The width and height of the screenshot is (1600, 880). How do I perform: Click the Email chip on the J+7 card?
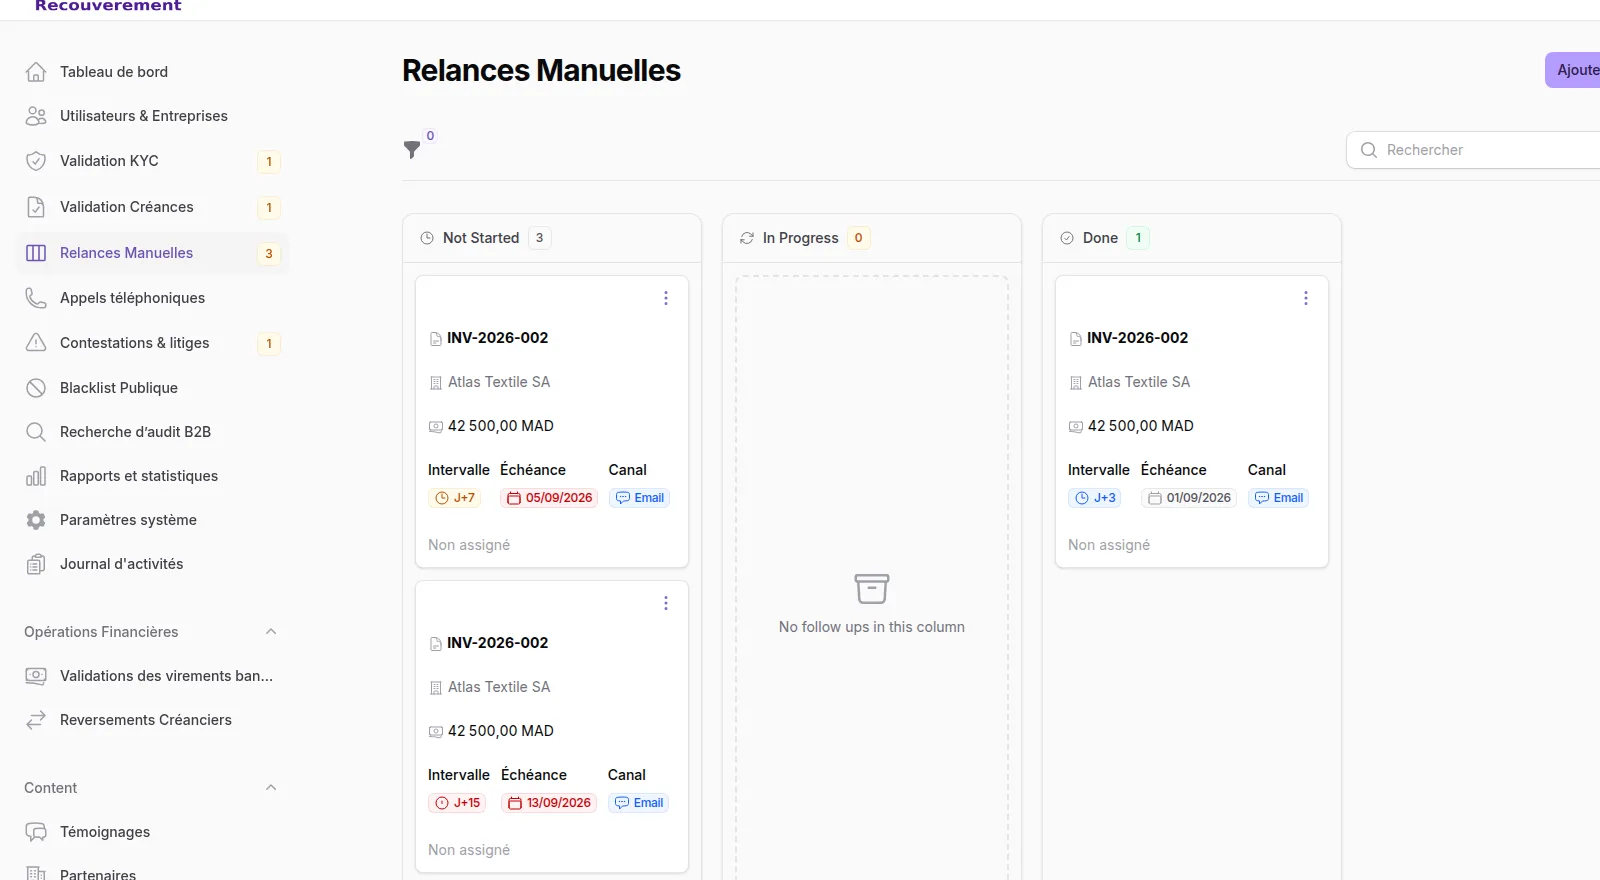coord(640,498)
